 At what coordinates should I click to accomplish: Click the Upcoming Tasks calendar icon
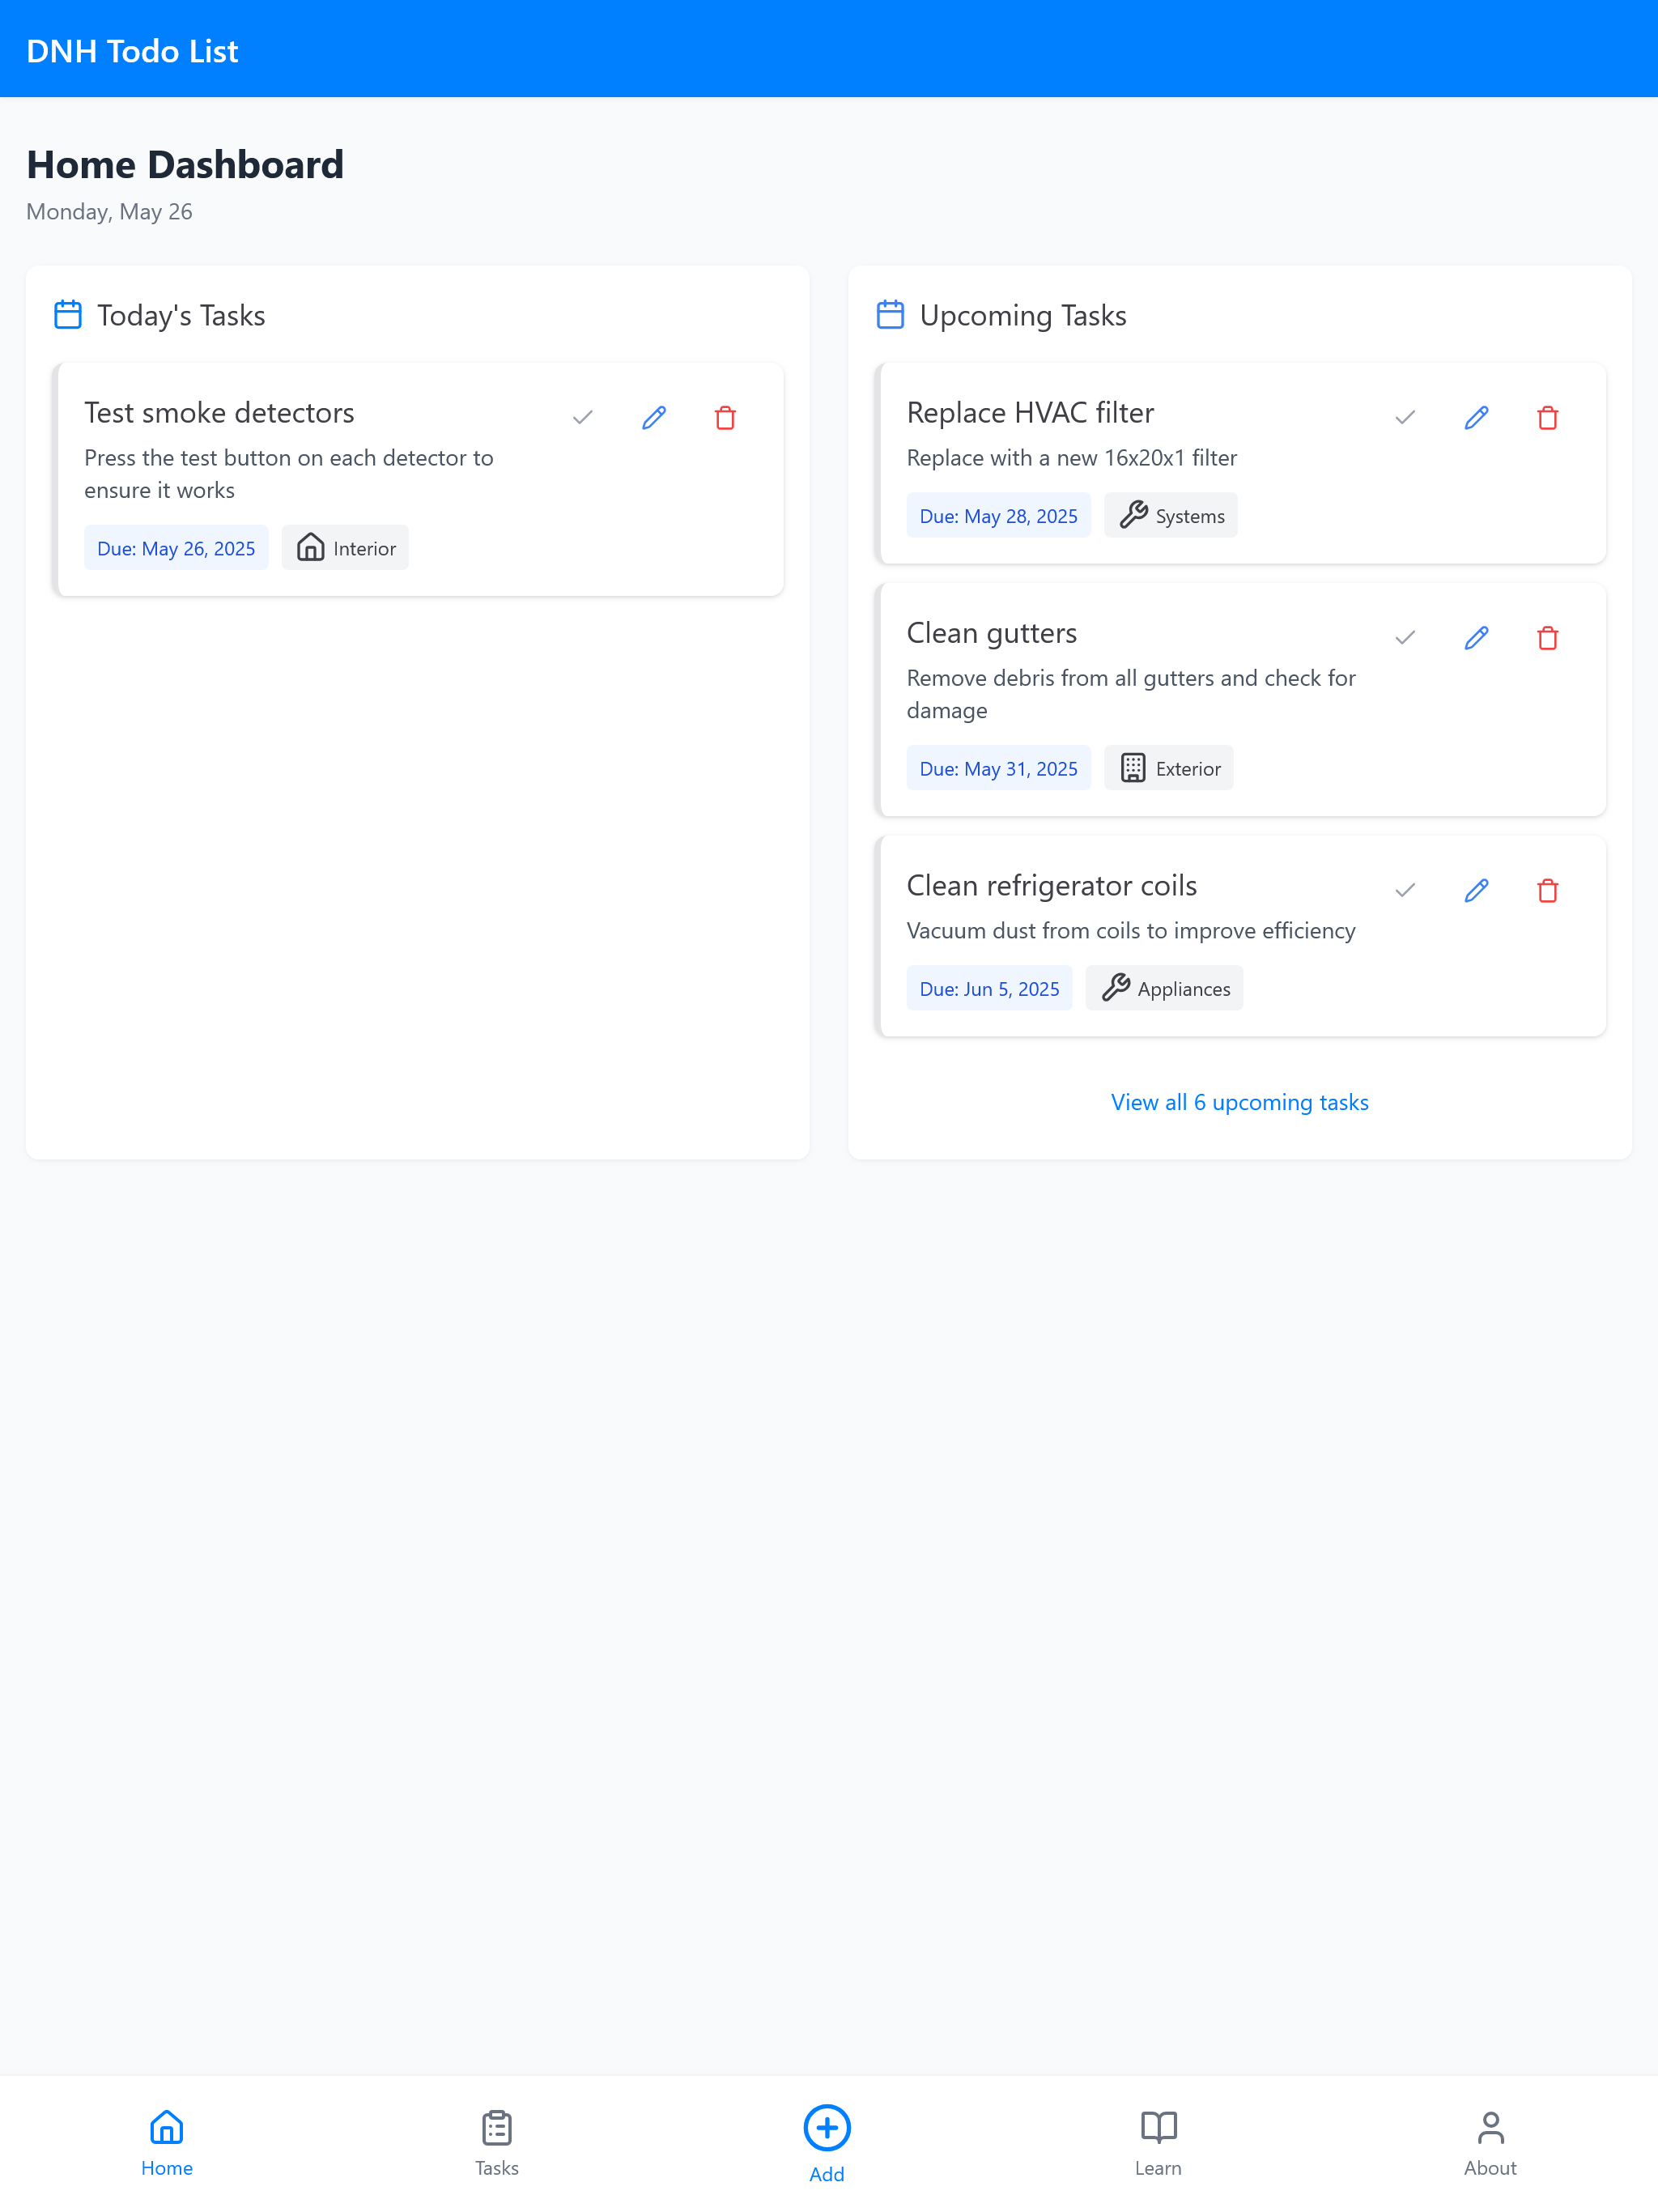click(x=890, y=315)
